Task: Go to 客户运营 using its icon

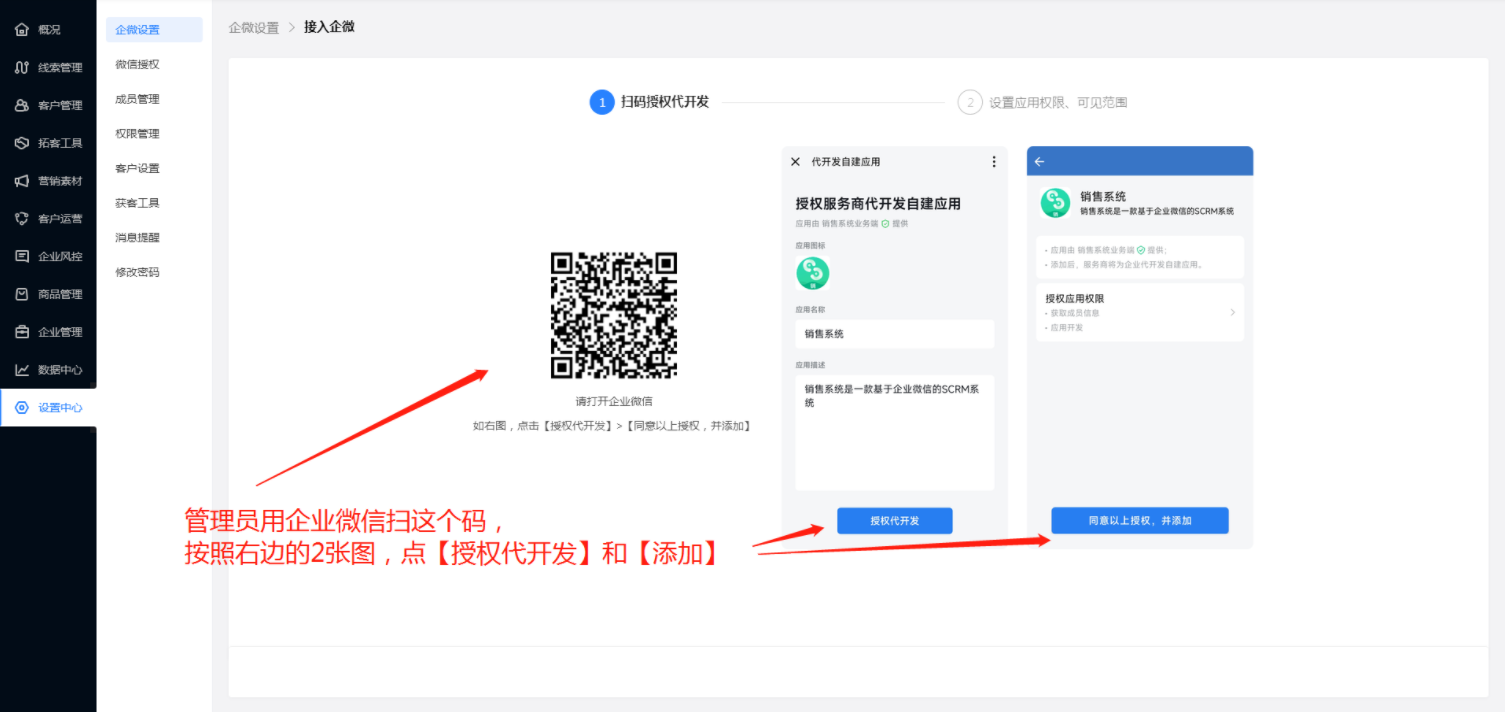Action: (22, 219)
